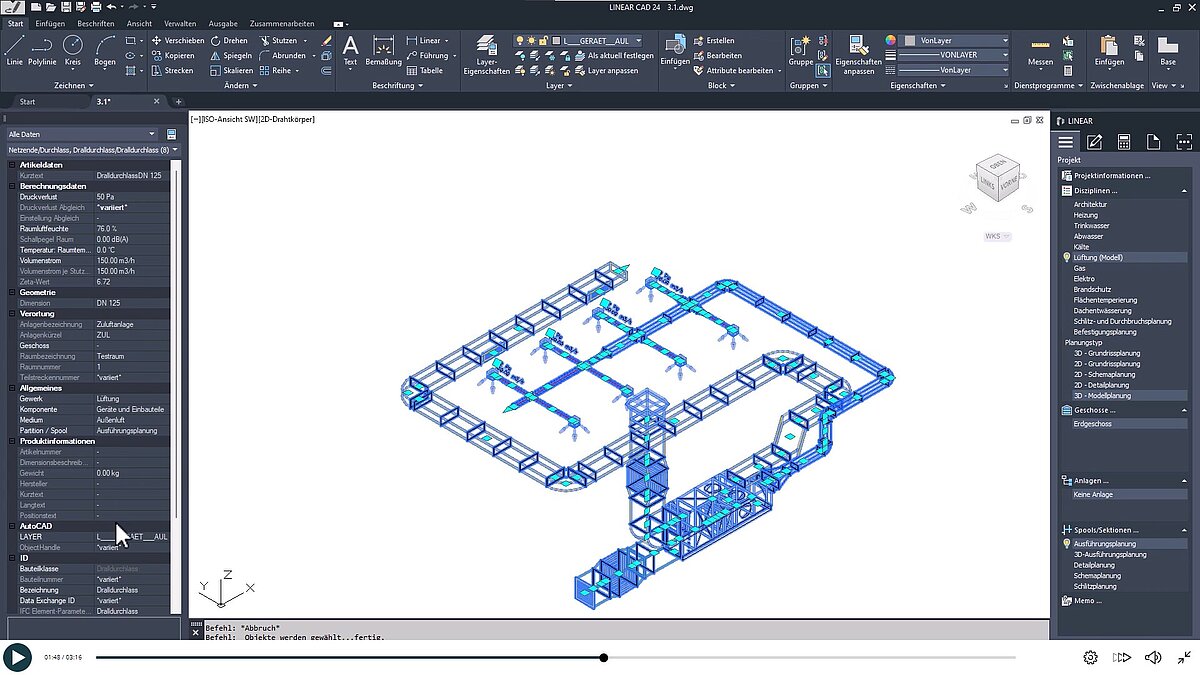Select the Linie drawing tool

[x=14, y=49]
